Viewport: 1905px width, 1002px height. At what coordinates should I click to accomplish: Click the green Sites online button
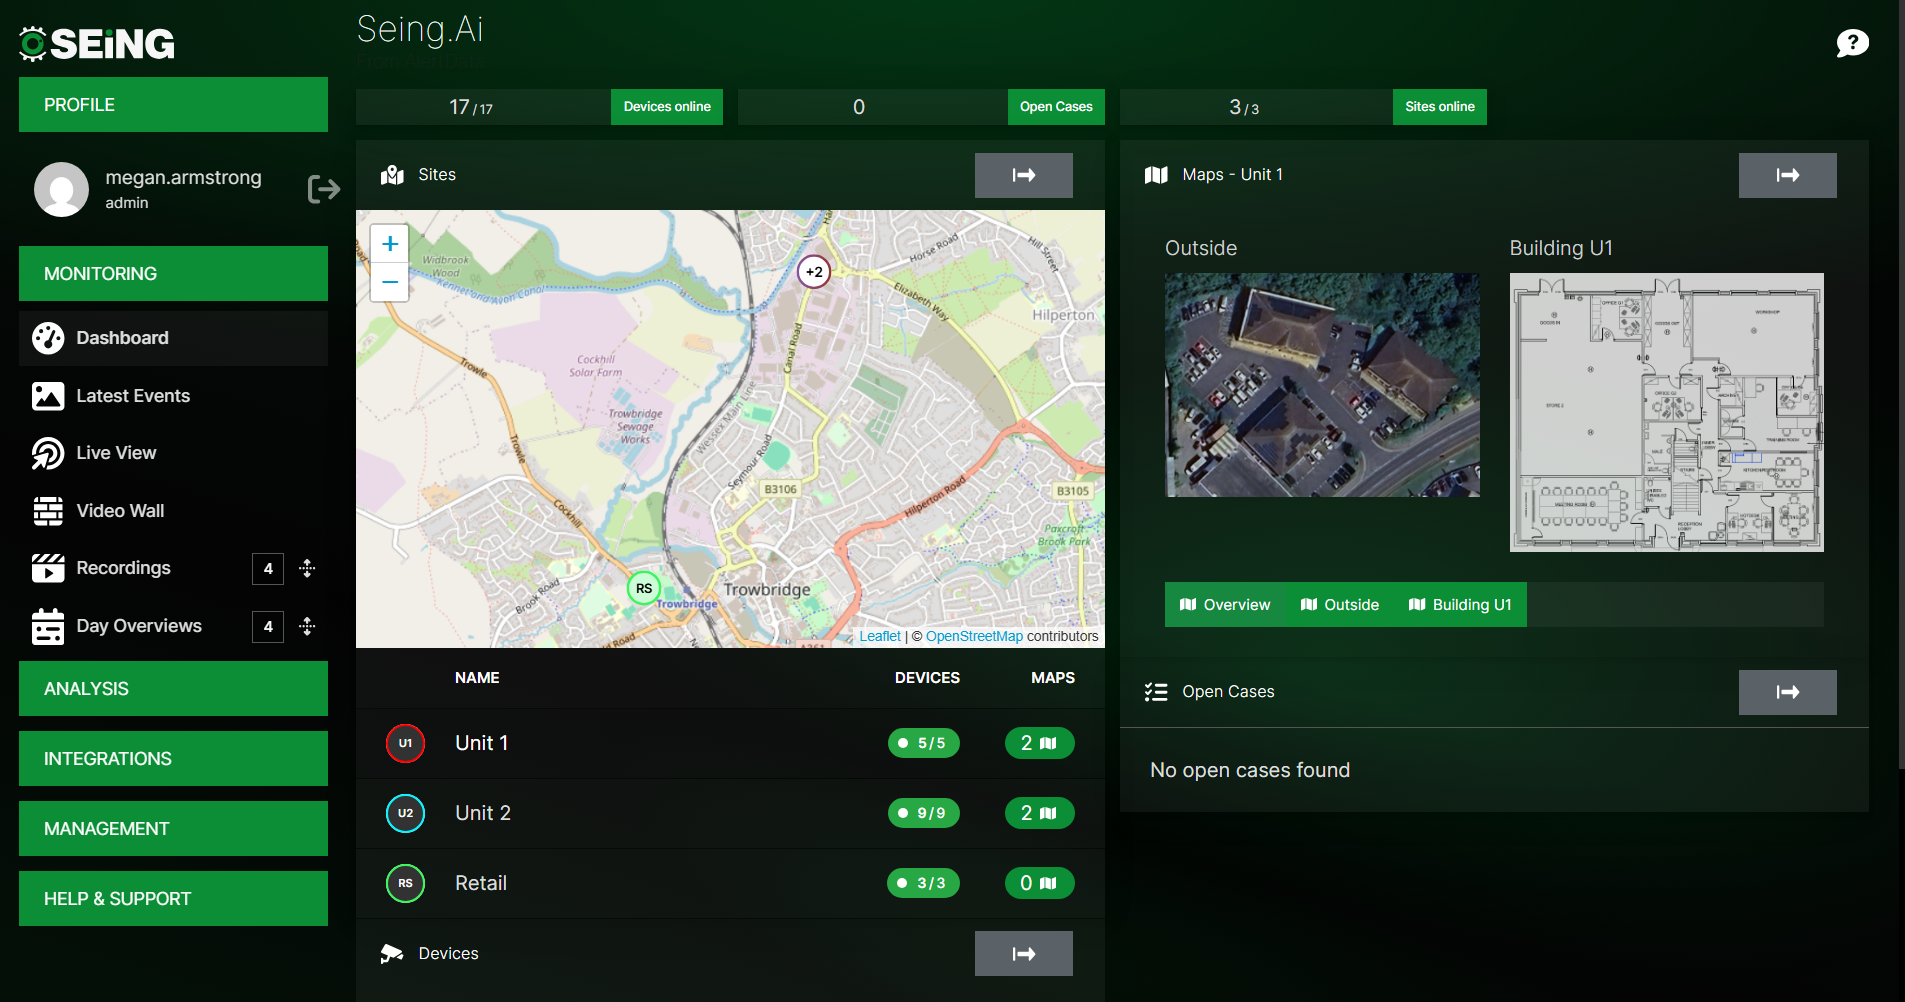pyautogui.click(x=1439, y=106)
